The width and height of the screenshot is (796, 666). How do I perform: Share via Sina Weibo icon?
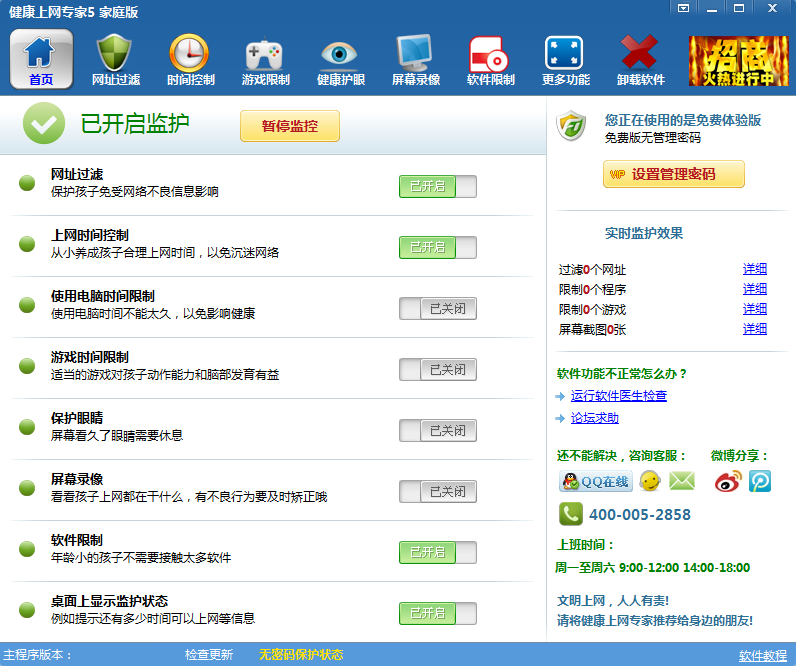point(728,481)
